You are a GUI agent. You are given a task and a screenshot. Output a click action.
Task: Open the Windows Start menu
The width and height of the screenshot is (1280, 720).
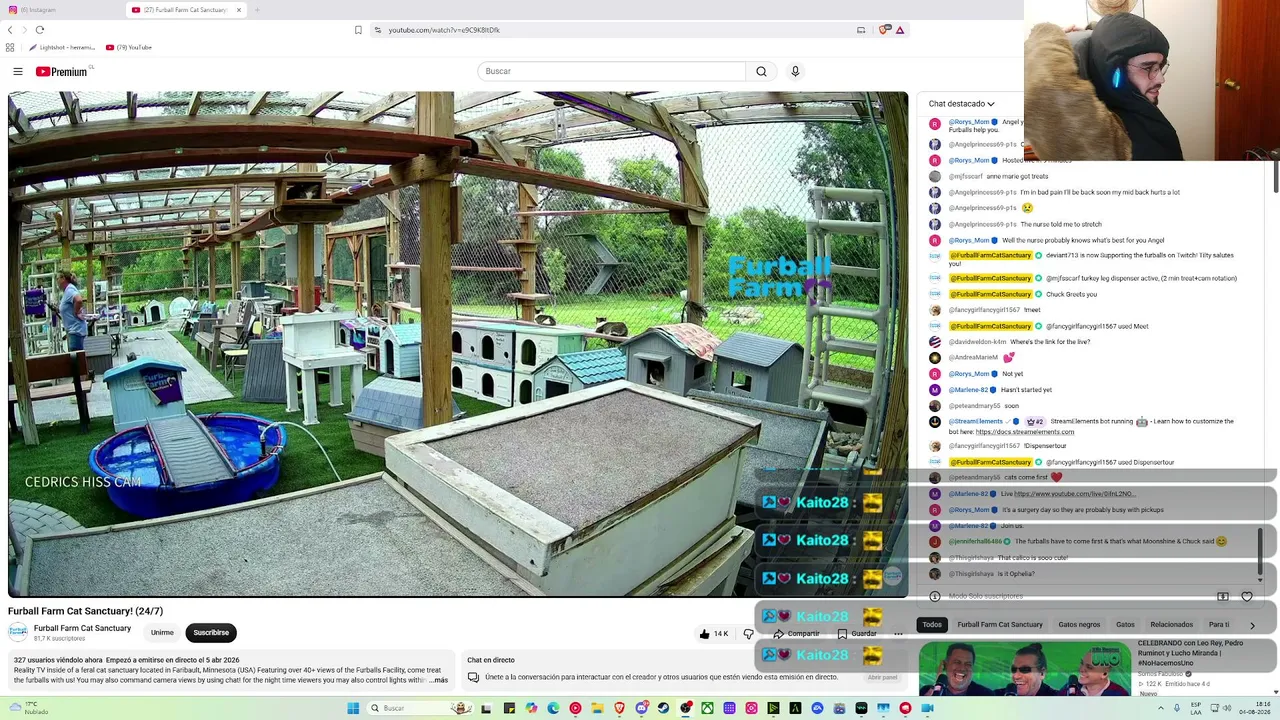tap(353, 708)
